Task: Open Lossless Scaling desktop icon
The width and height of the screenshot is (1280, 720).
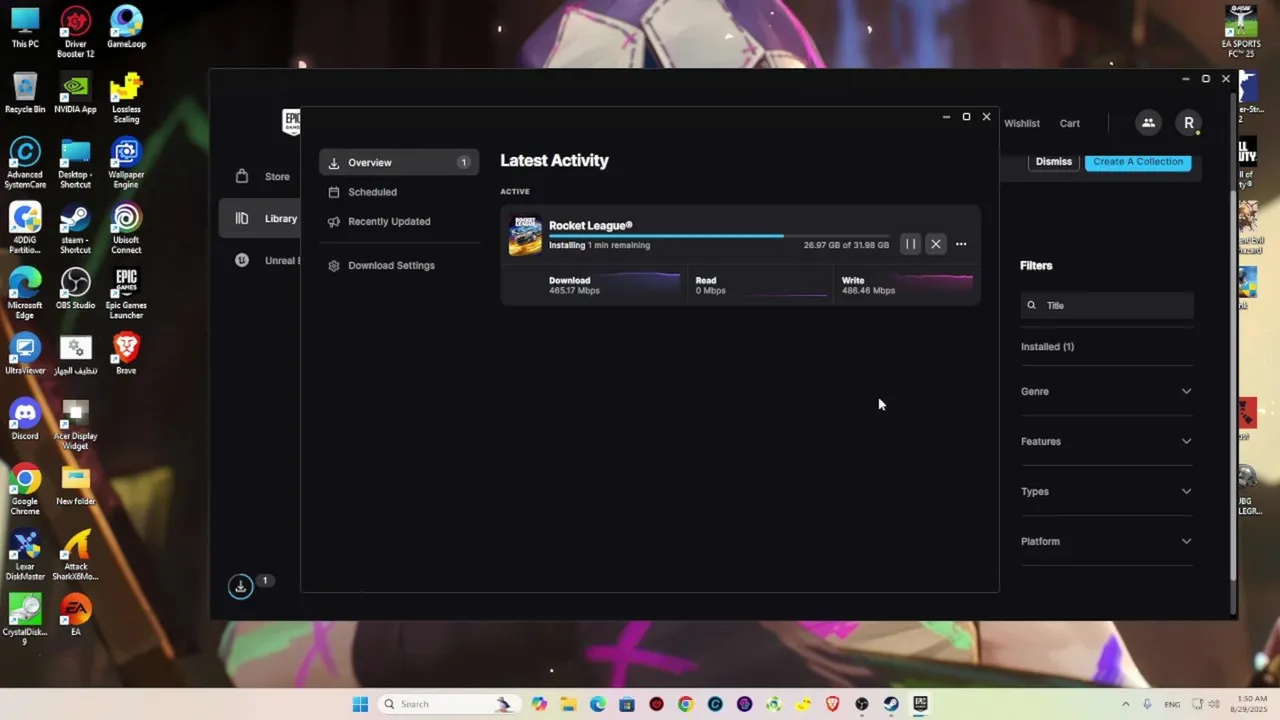Action: coord(126,98)
